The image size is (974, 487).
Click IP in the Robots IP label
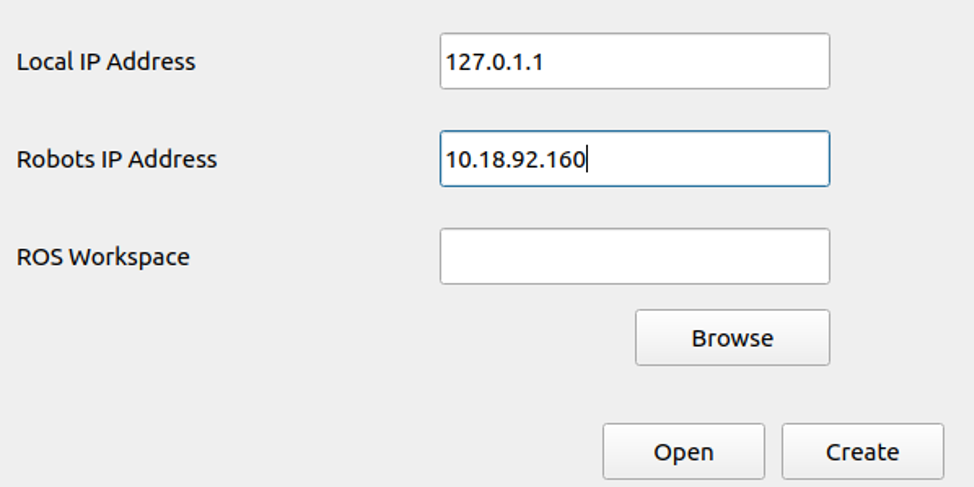[111, 159]
